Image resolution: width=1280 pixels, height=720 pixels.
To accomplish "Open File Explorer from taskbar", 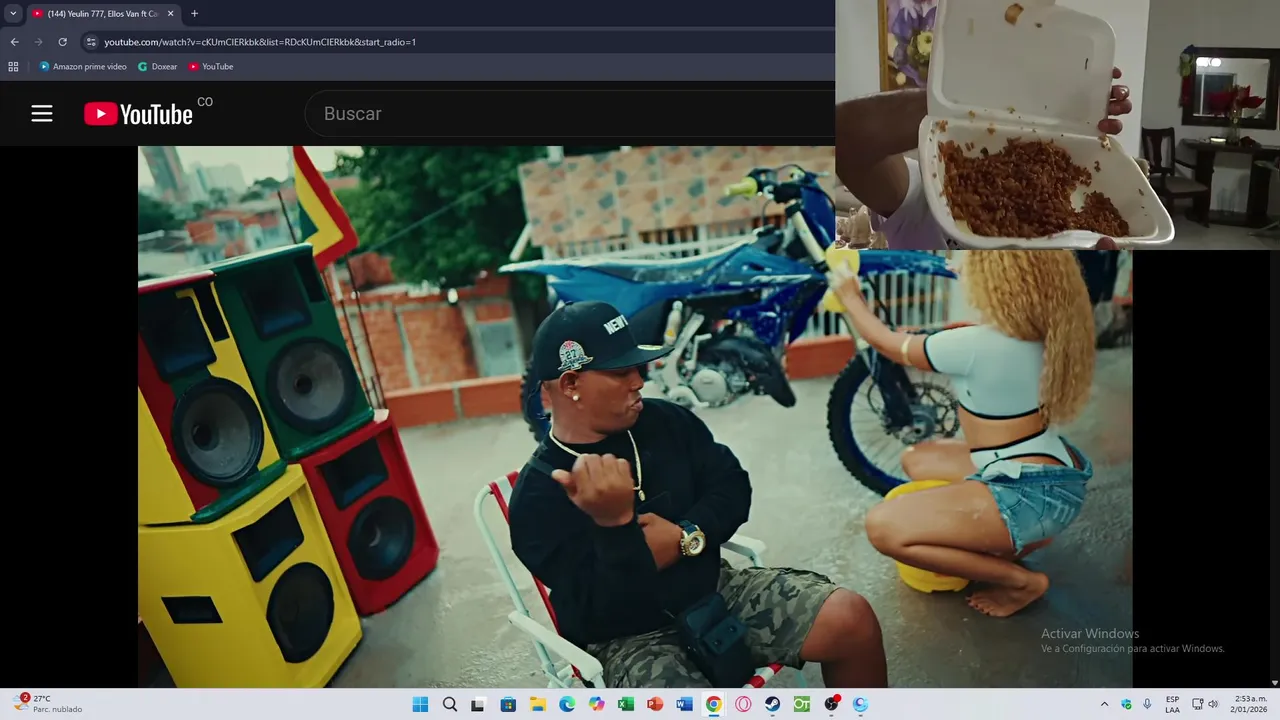I will tap(537, 704).
